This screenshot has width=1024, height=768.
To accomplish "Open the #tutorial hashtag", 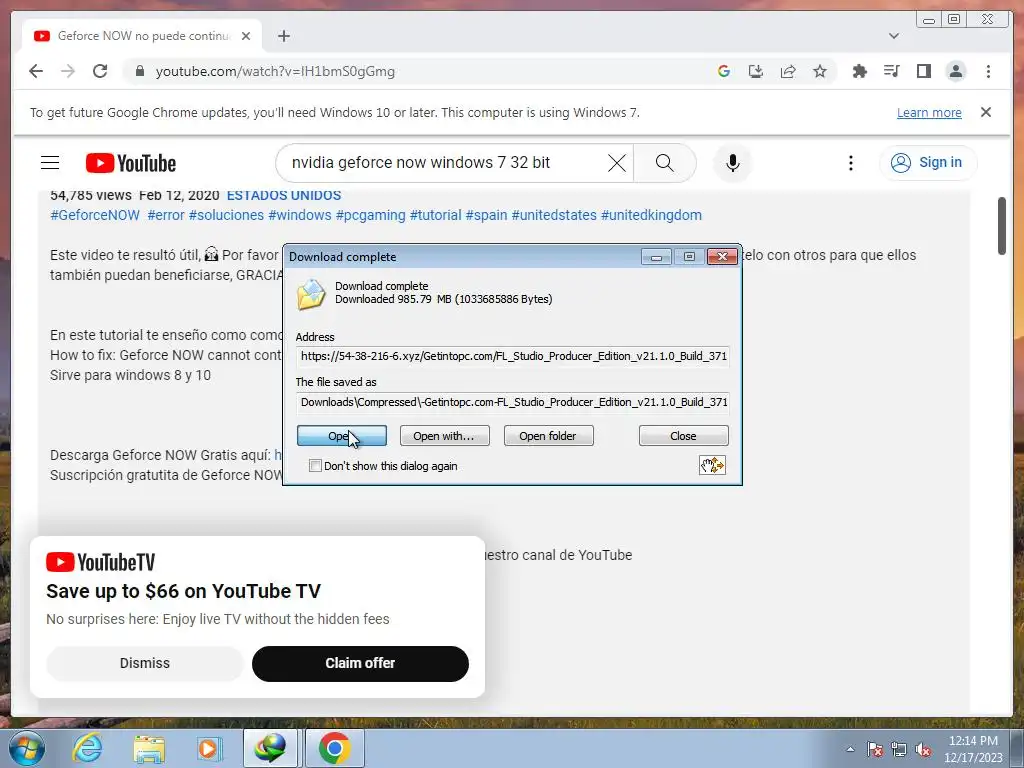I will pyautogui.click(x=435, y=215).
